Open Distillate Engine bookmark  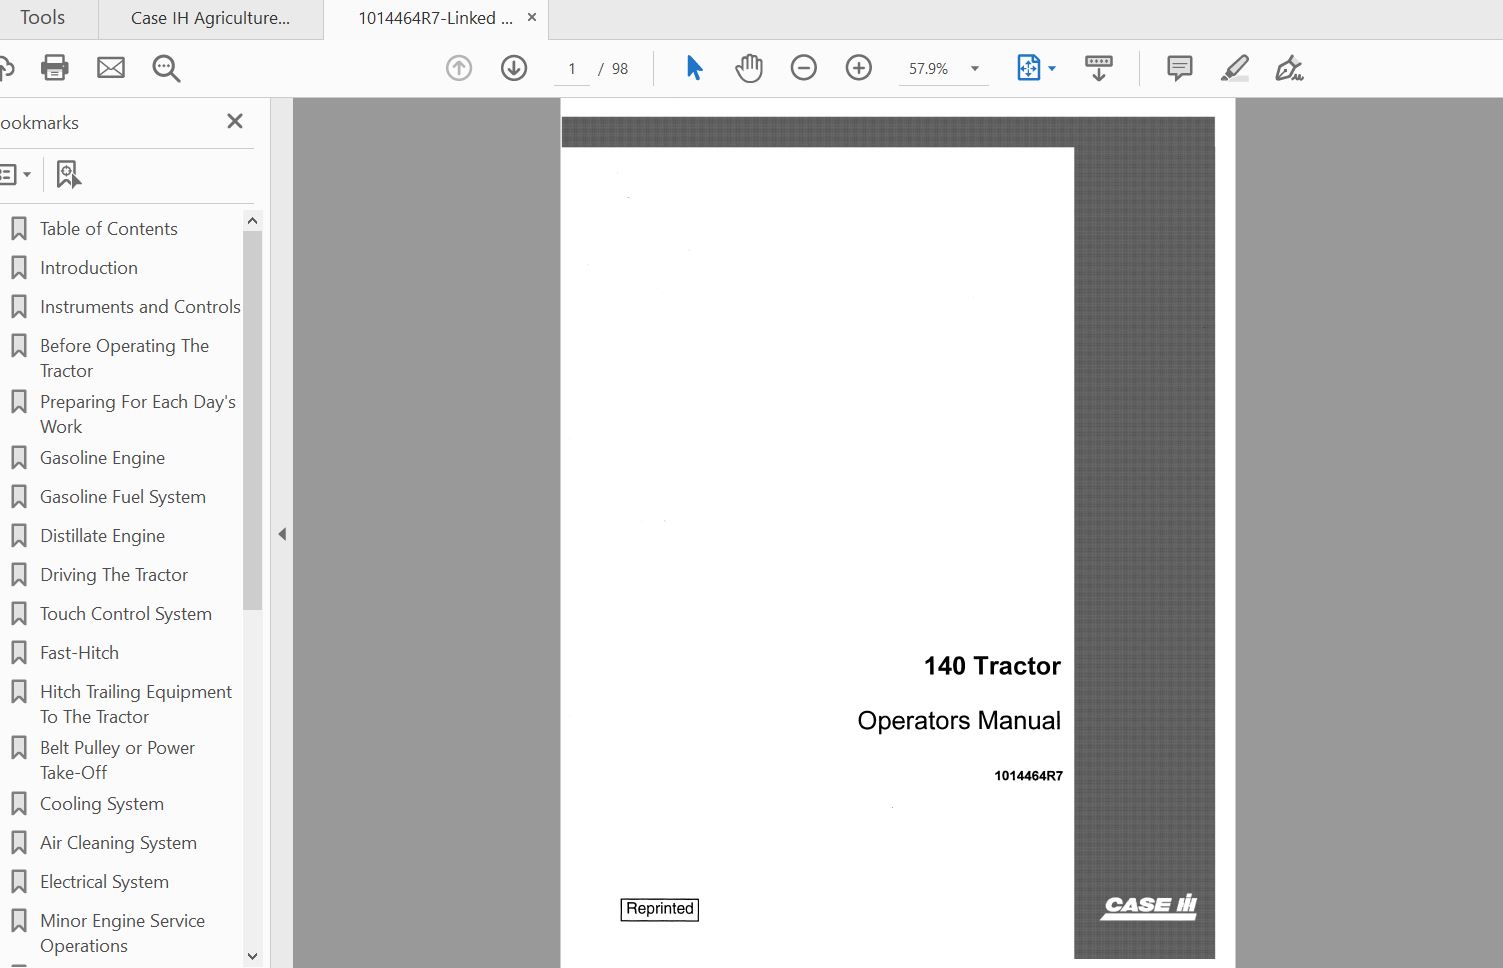tap(102, 536)
